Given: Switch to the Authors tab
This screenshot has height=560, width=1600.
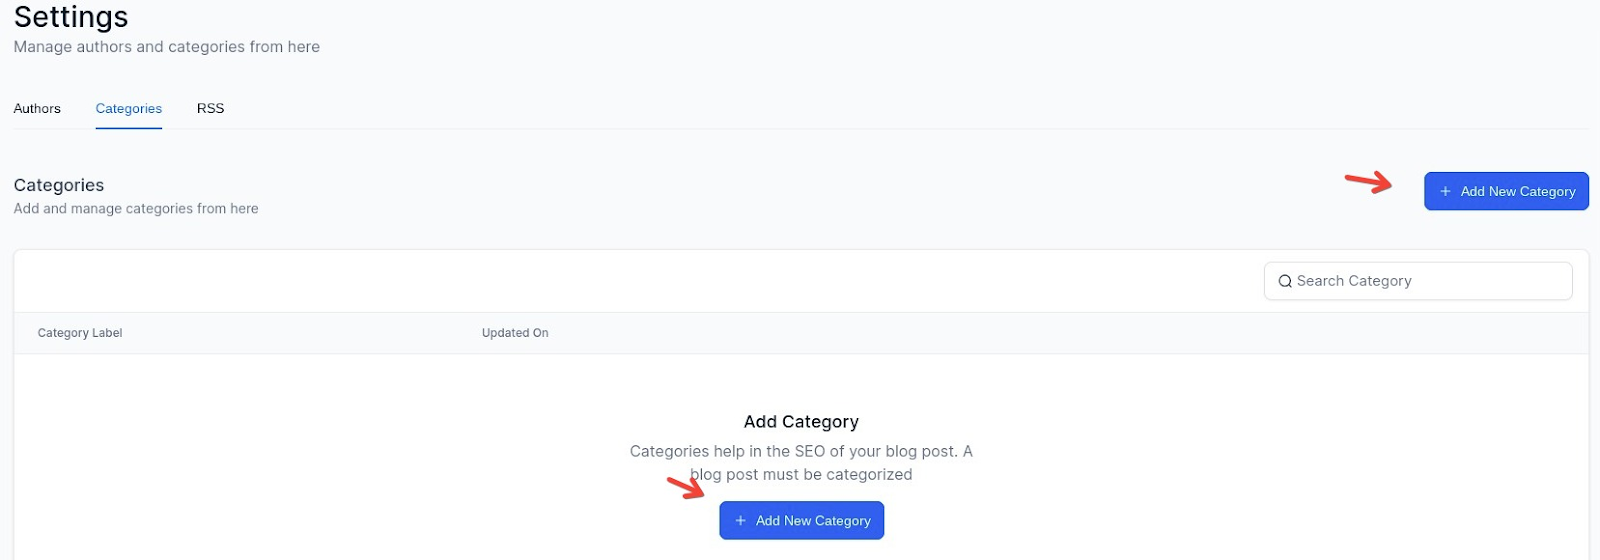Looking at the screenshot, I should (x=37, y=108).
